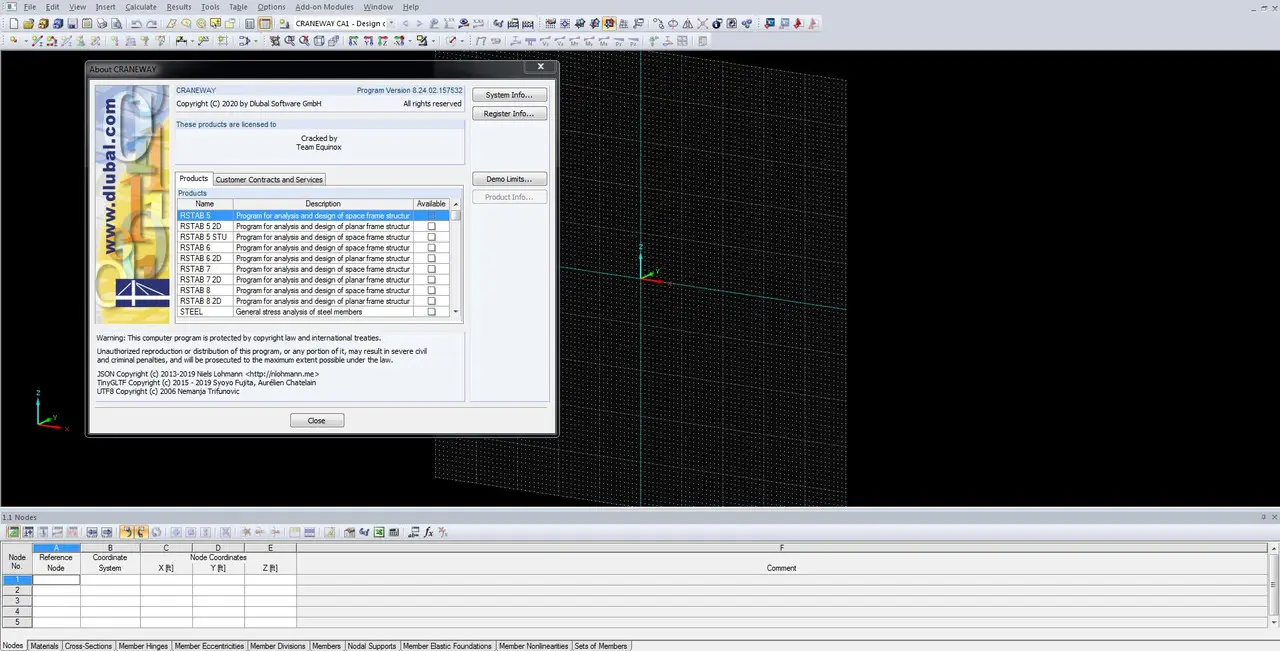
Task: Click the System Info button
Action: 509,95
